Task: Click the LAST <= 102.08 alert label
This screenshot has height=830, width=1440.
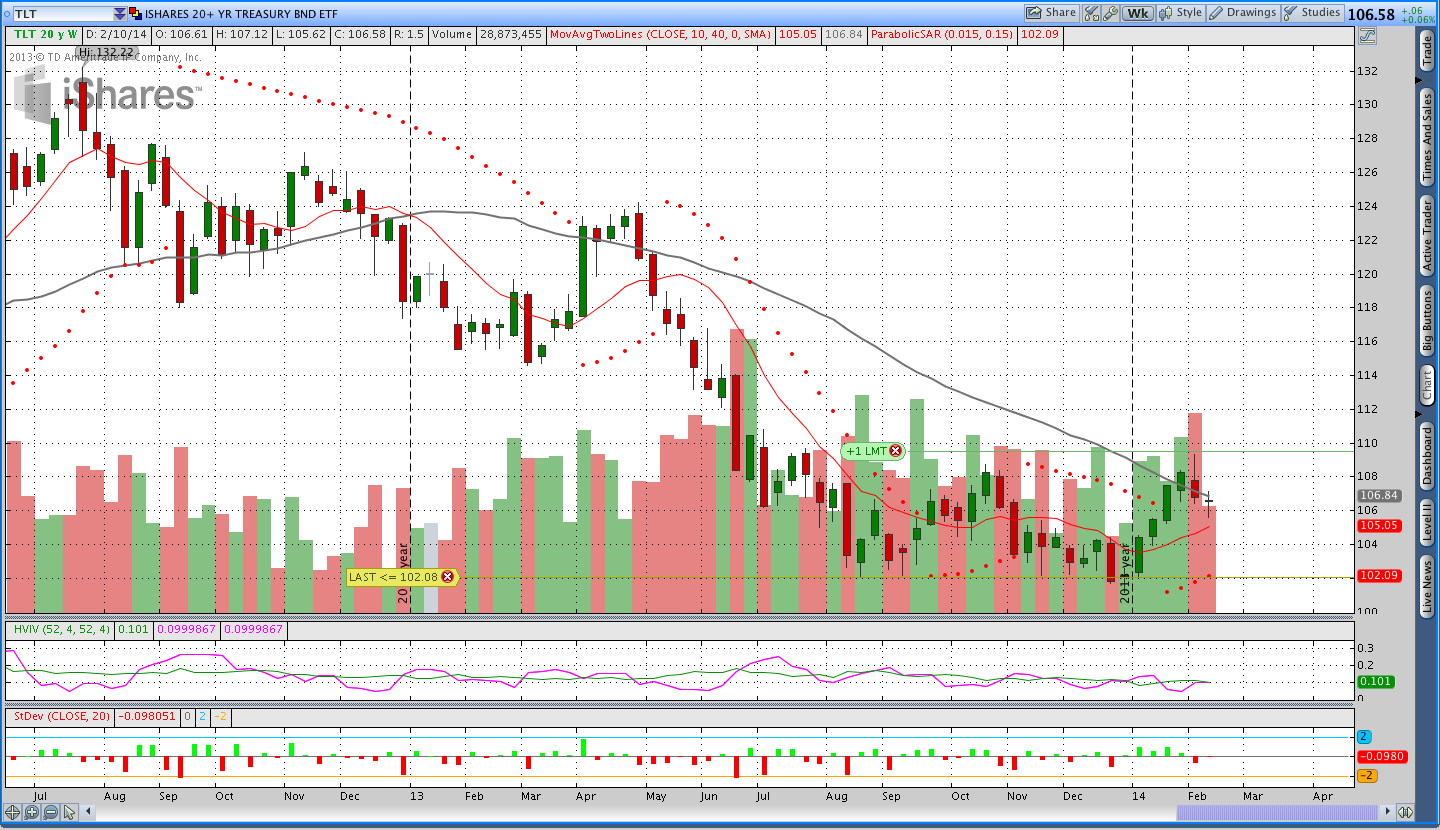Action: coord(393,577)
